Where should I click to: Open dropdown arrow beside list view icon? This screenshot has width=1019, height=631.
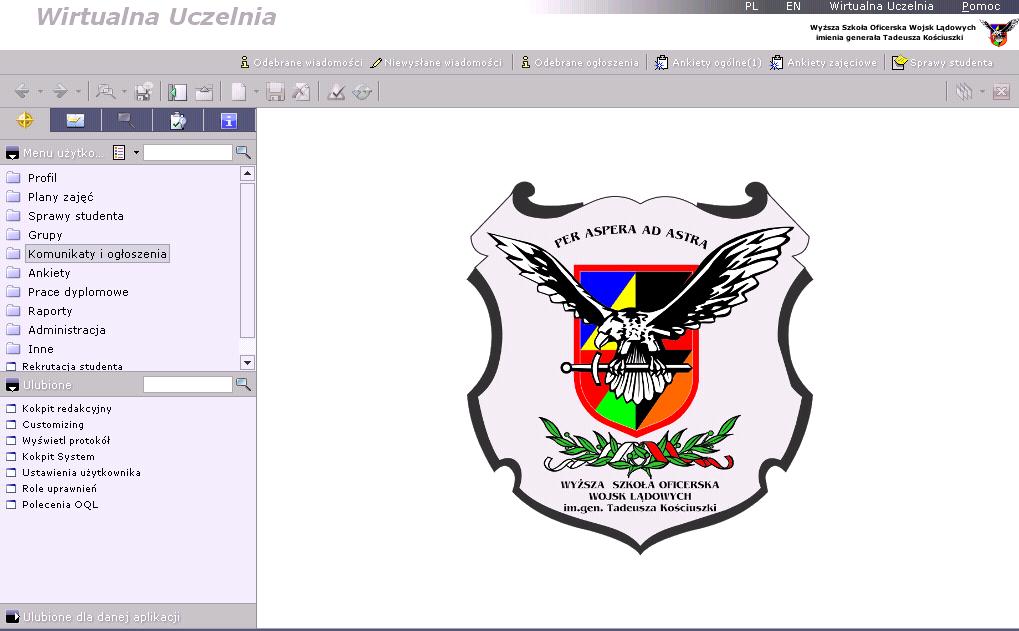(x=136, y=153)
